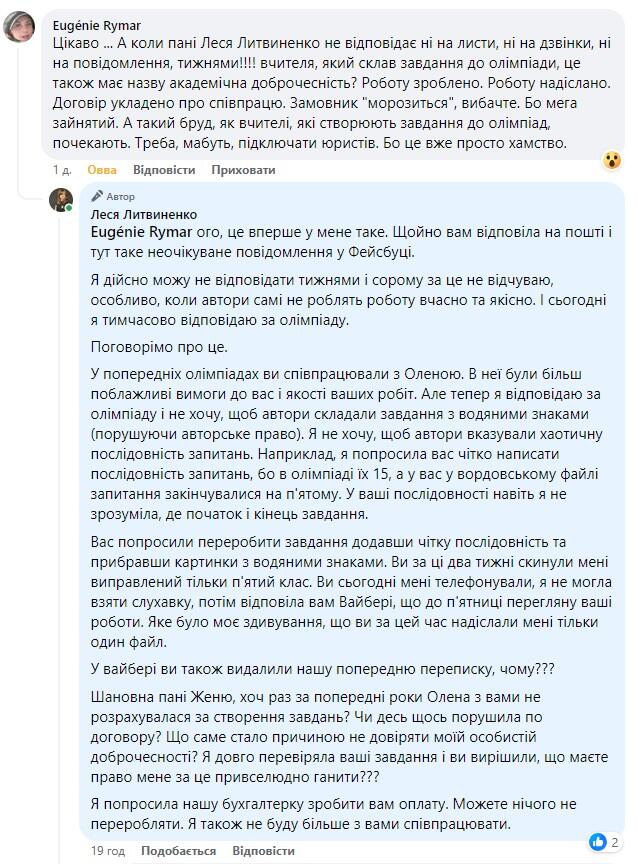Open the Eugénie Rymar name link
The image size is (637, 864).
coord(96,25)
